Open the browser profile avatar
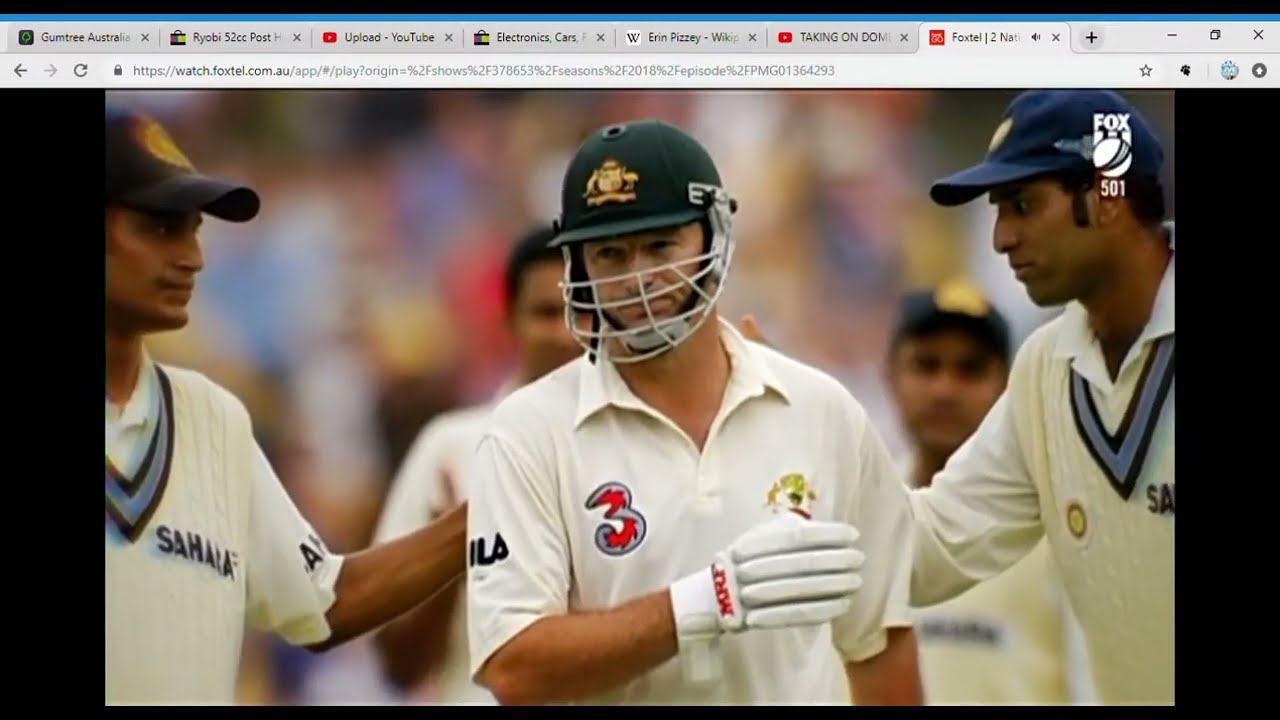Image resolution: width=1280 pixels, height=720 pixels. coord(1230,70)
